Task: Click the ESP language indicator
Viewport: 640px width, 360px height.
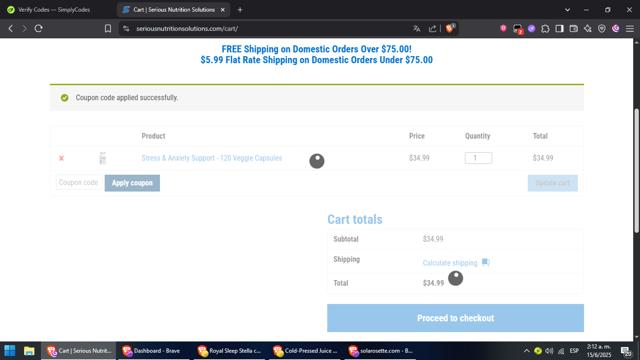Action: pyautogui.click(x=574, y=351)
